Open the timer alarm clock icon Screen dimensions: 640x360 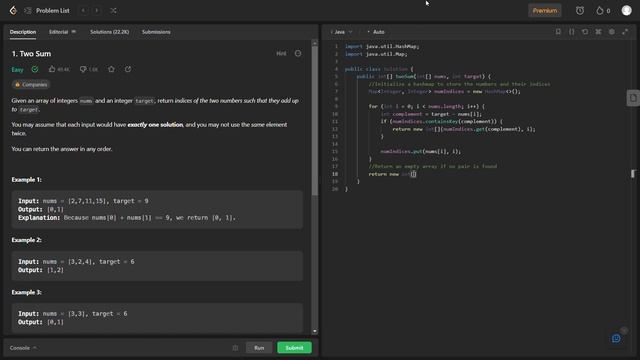pos(580,11)
